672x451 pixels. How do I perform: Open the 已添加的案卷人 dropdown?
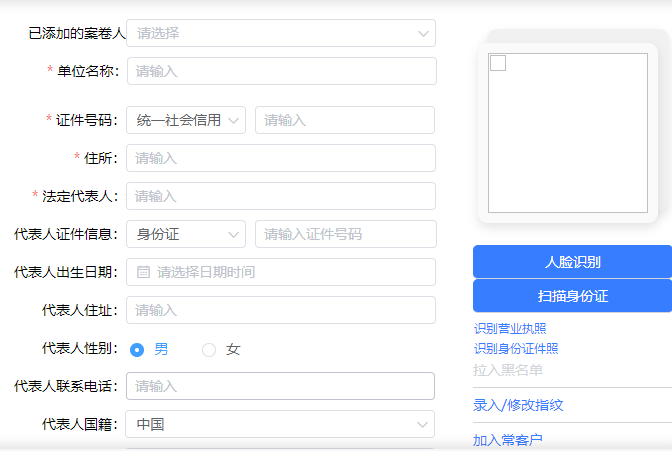(281, 33)
